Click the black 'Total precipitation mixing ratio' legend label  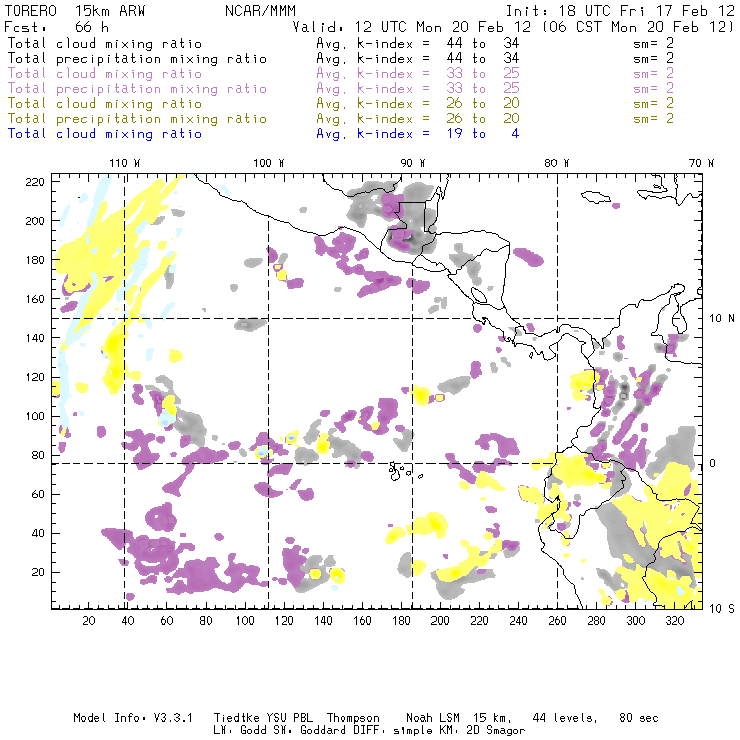(137, 59)
